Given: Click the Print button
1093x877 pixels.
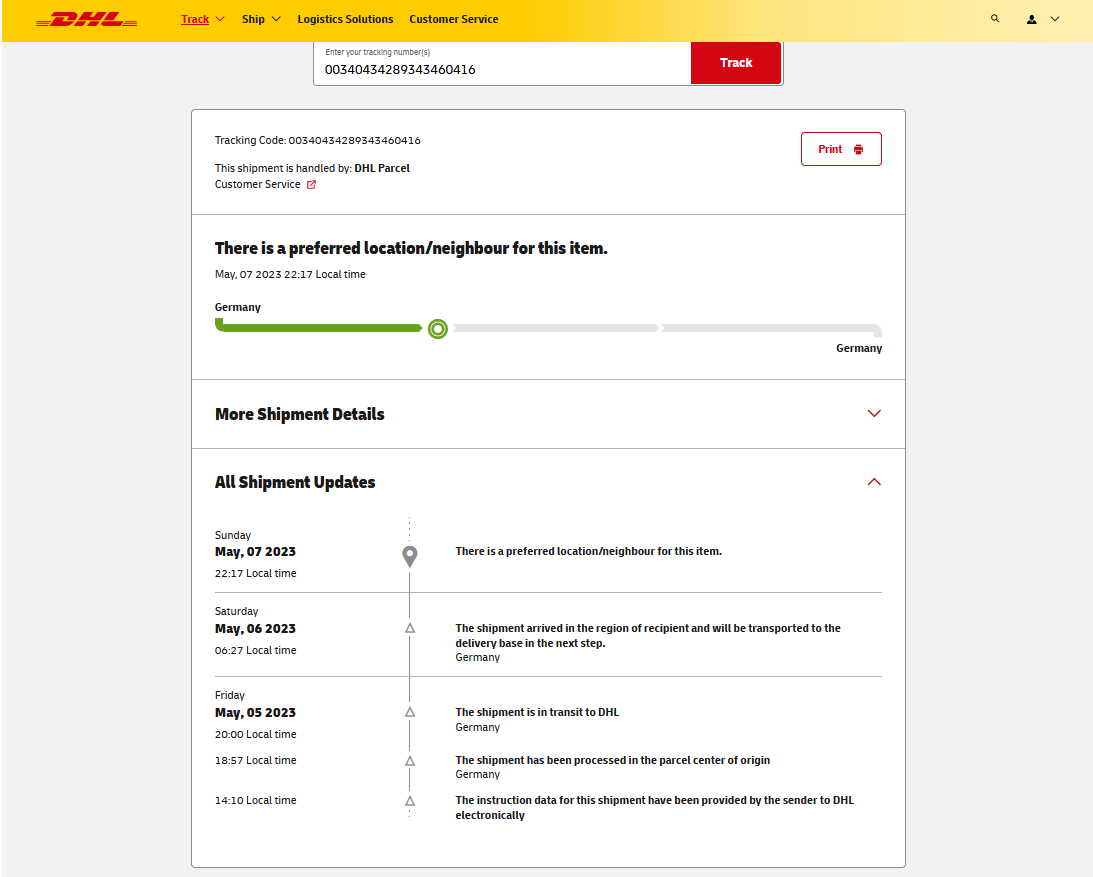Looking at the screenshot, I should click(x=841, y=149).
